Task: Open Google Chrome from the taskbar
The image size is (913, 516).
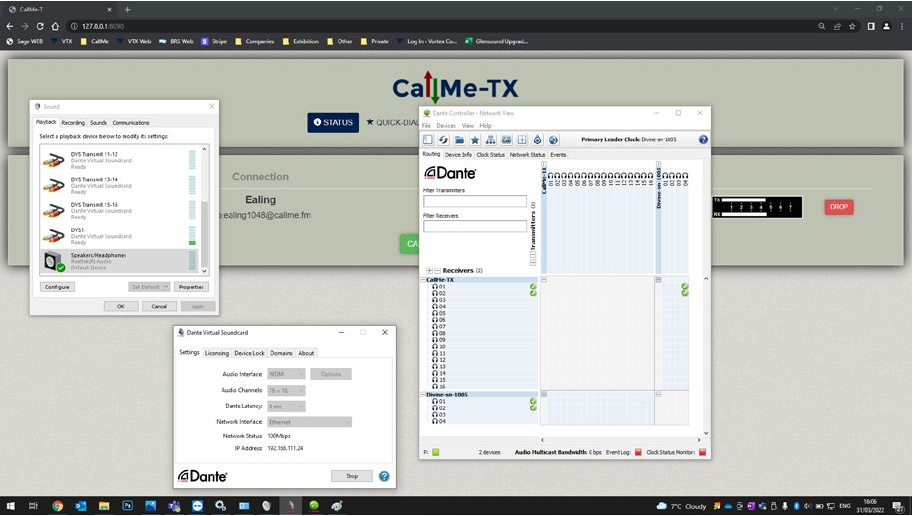Action: point(57,506)
